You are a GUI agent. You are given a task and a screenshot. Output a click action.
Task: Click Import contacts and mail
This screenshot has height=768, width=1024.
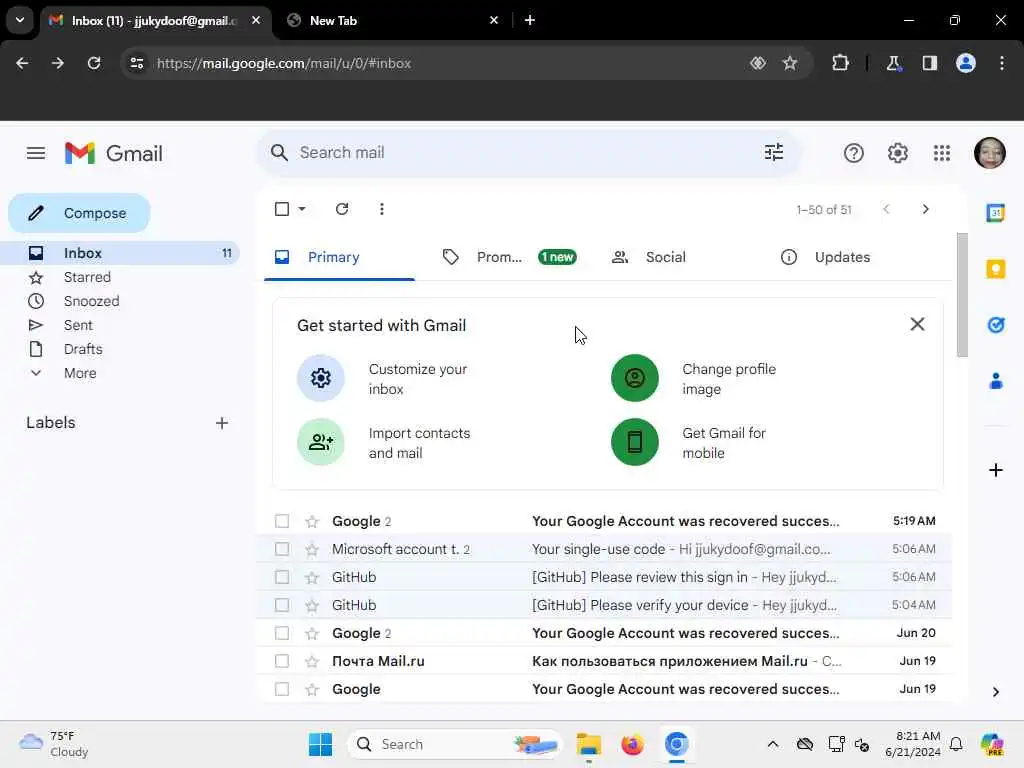pos(385,443)
